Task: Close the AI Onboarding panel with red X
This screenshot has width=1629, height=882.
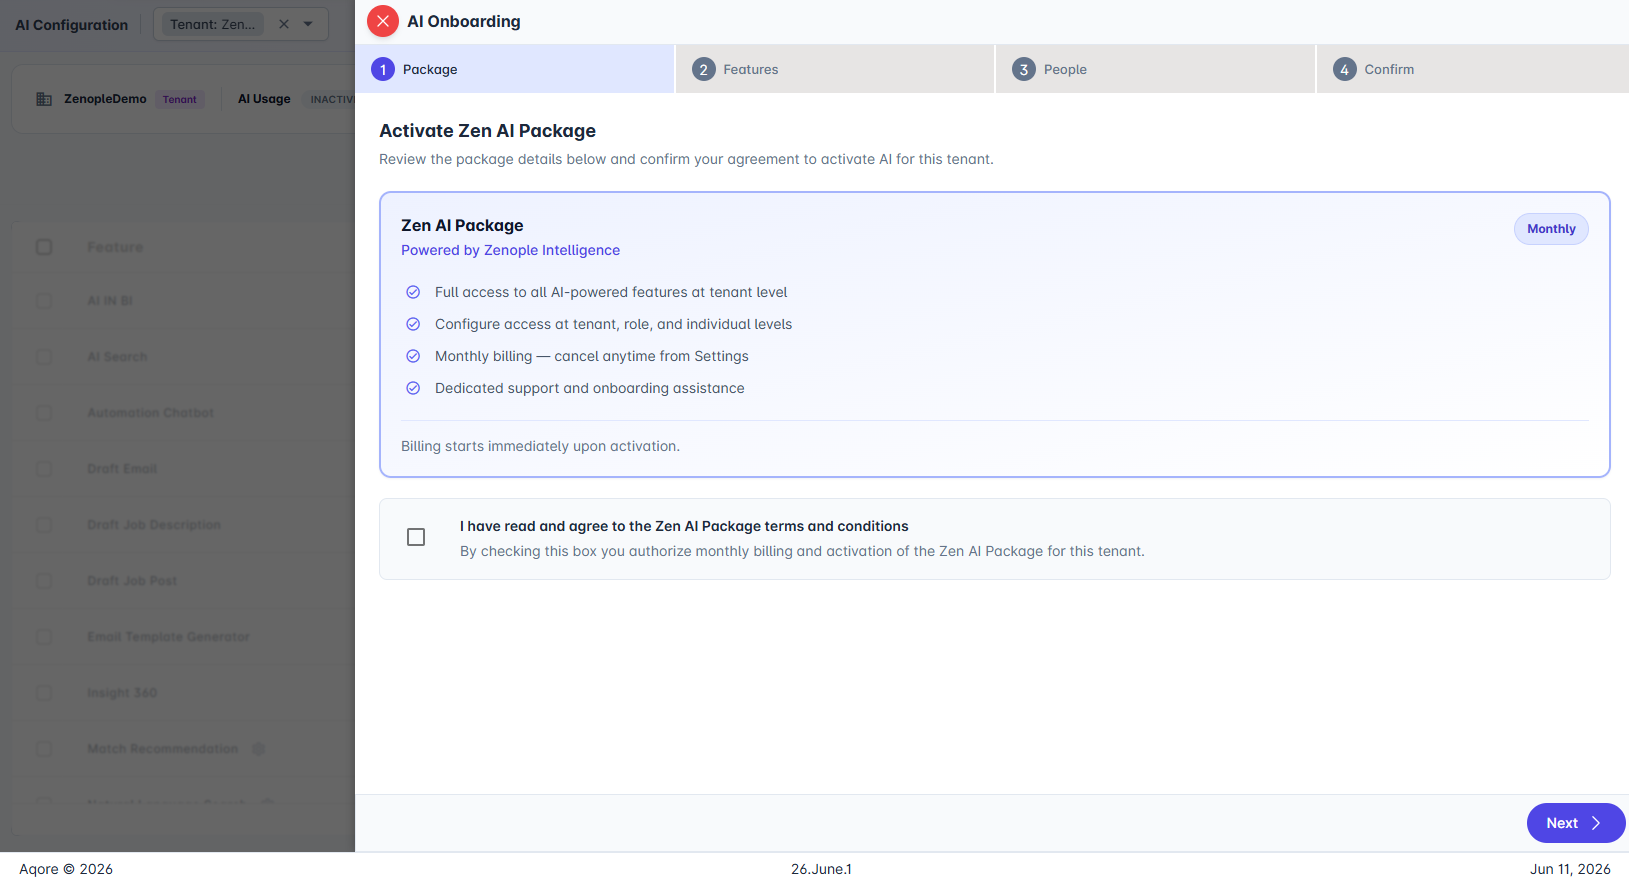Action: [383, 21]
